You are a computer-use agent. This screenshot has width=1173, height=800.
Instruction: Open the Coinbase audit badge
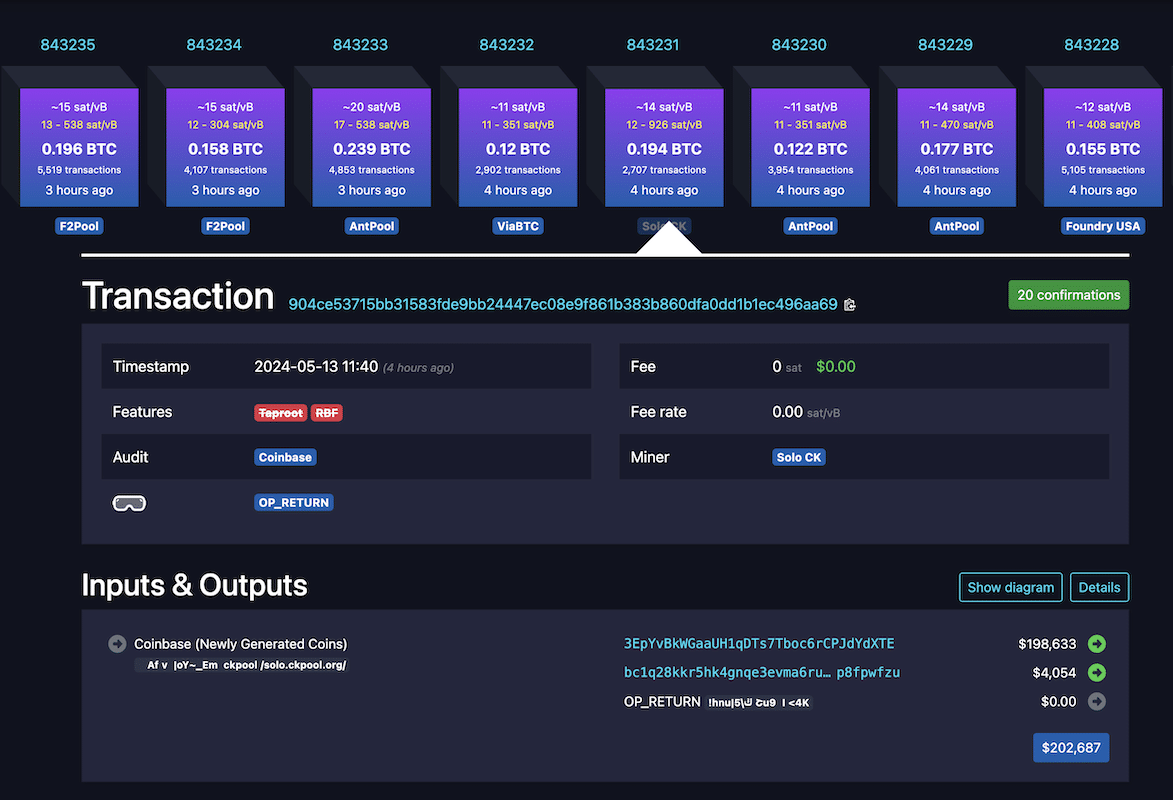click(285, 457)
